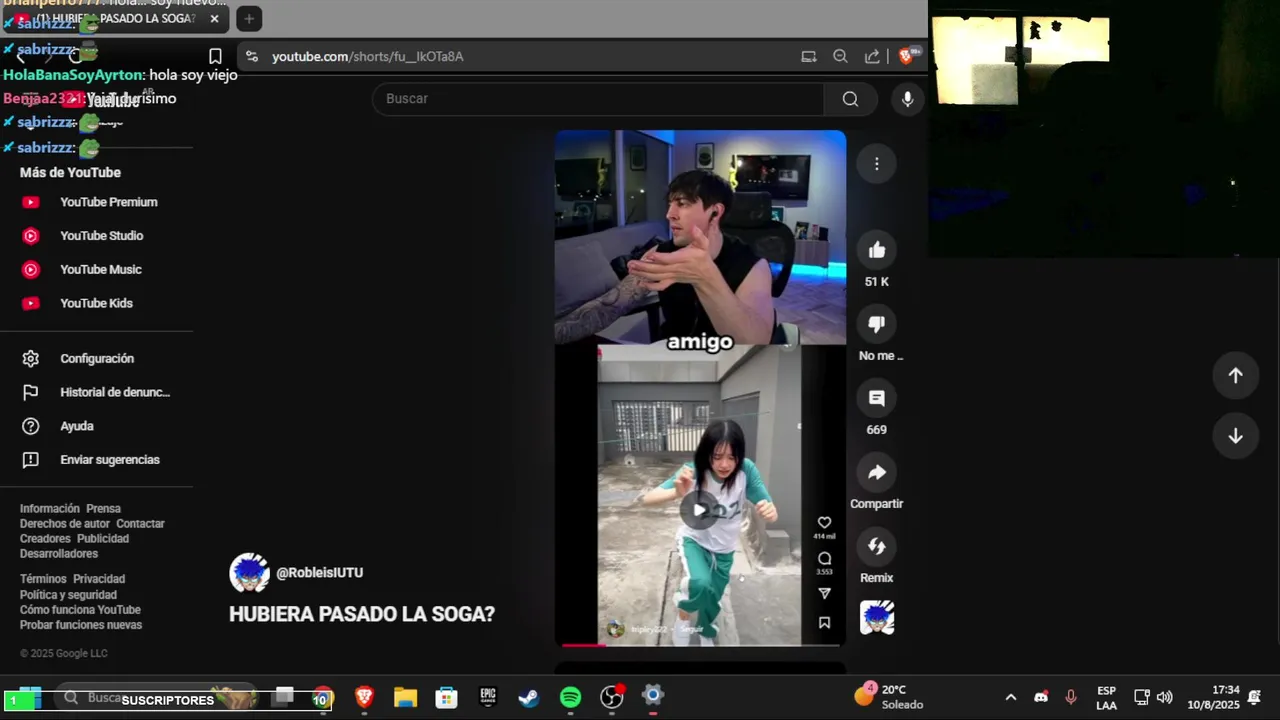
Task: Open a new browser tab
Action: click(249, 19)
